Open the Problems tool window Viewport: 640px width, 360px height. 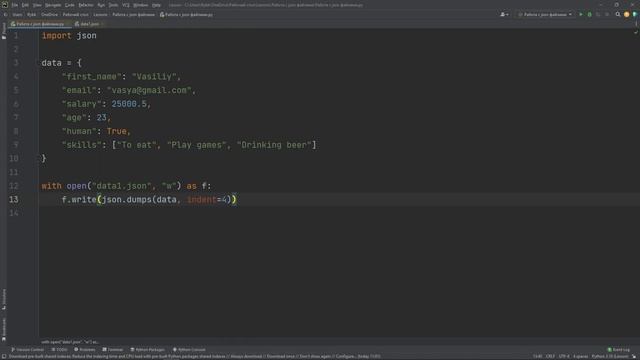point(84,350)
